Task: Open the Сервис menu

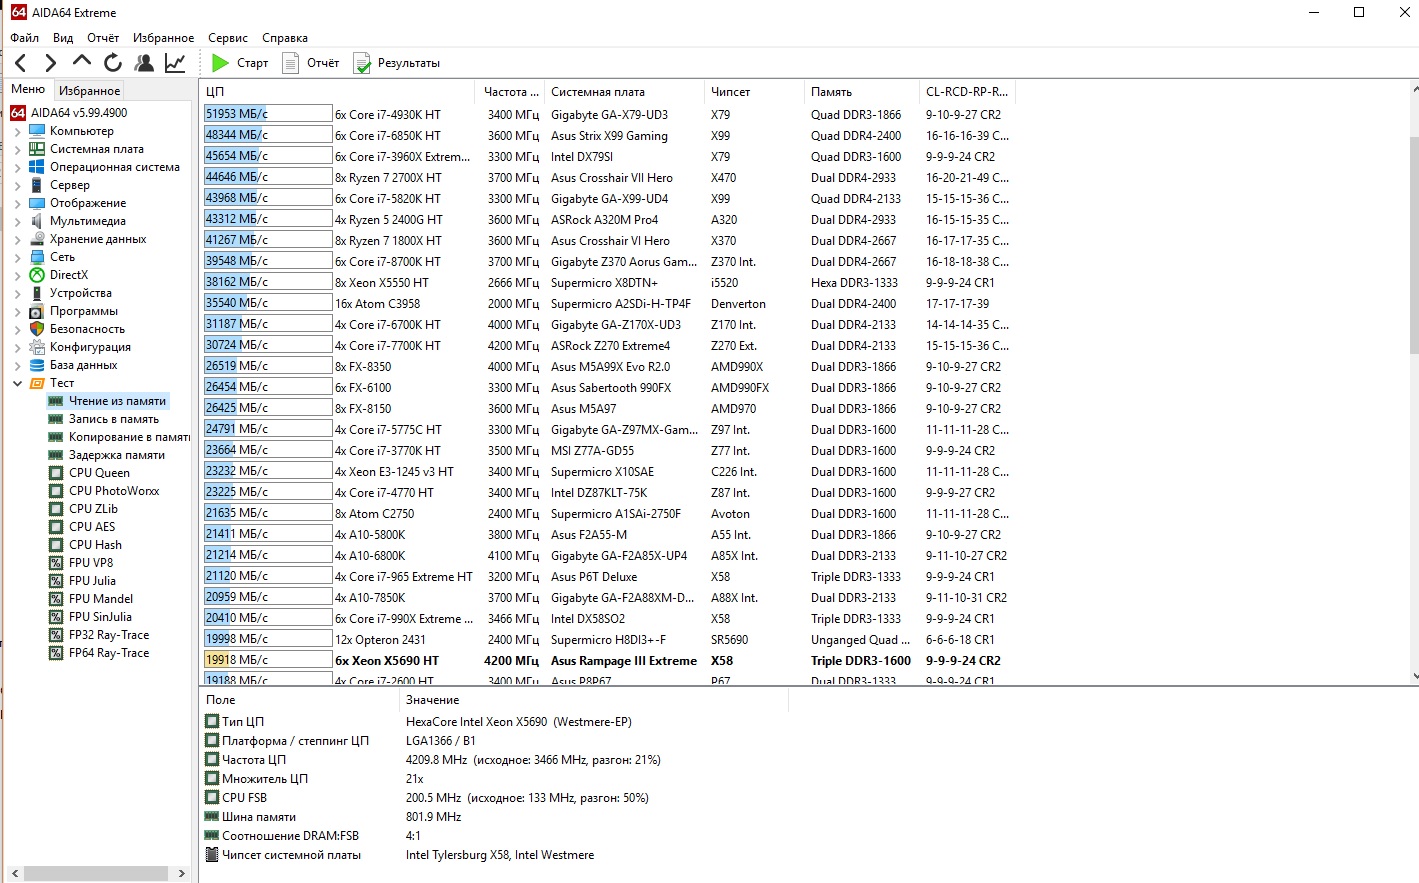Action: [228, 38]
